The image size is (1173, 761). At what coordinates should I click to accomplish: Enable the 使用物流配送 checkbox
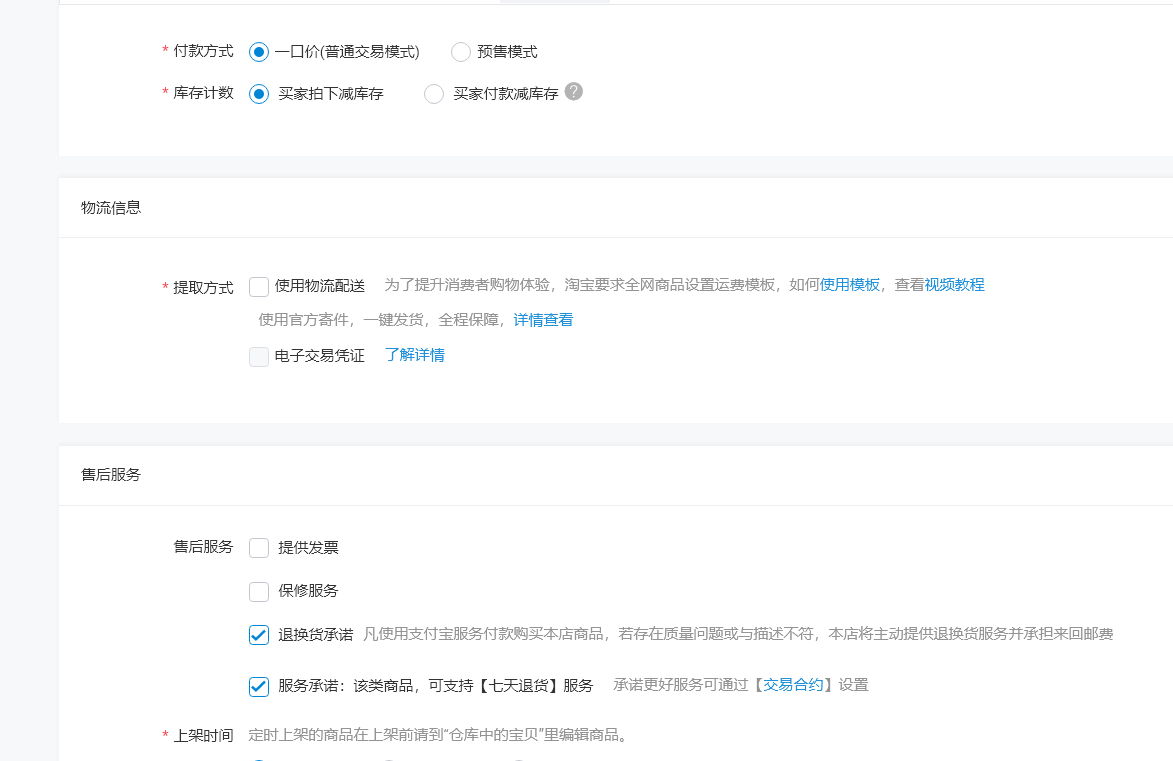click(x=259, y=287)
